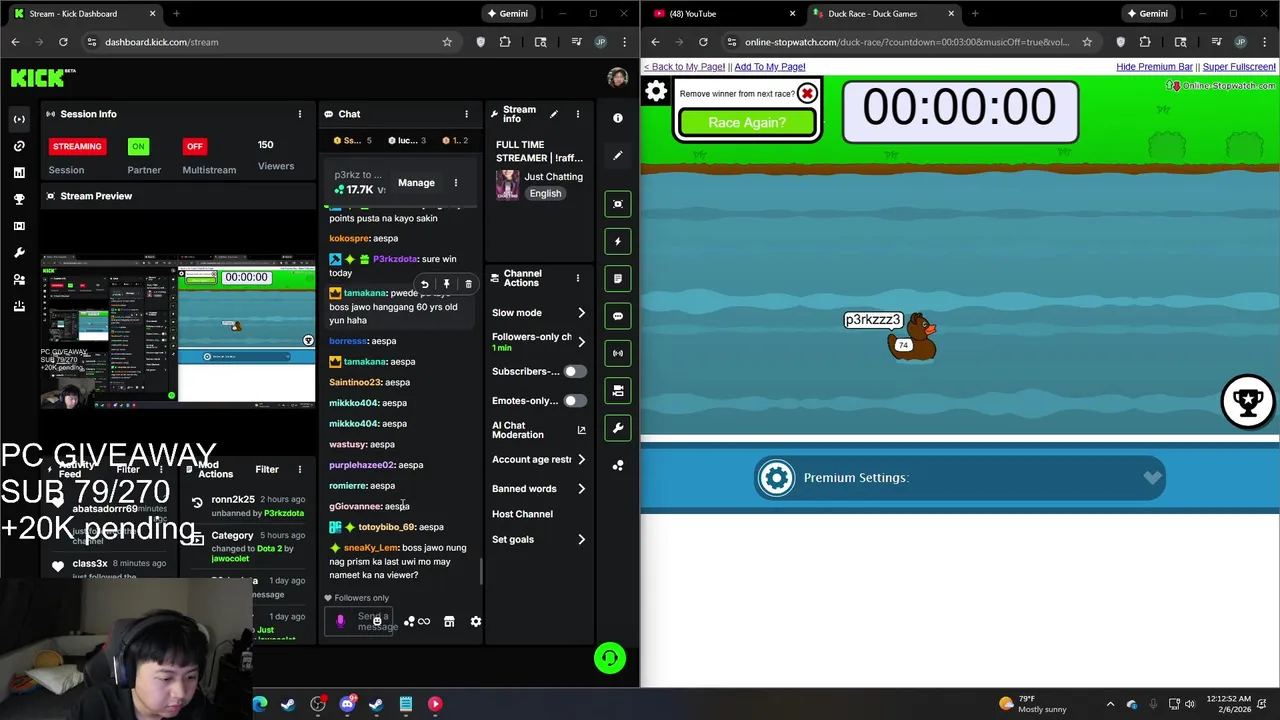Click the chat panel scrollbar

tap(481, 572)
